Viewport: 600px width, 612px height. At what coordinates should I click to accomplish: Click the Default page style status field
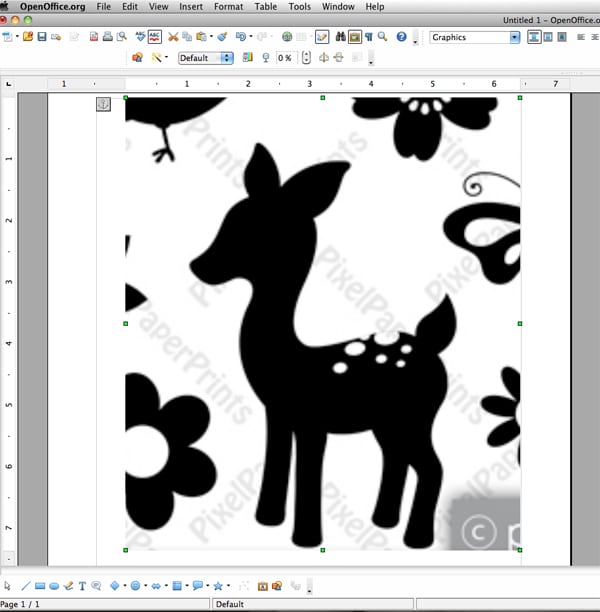click(313, 604)
